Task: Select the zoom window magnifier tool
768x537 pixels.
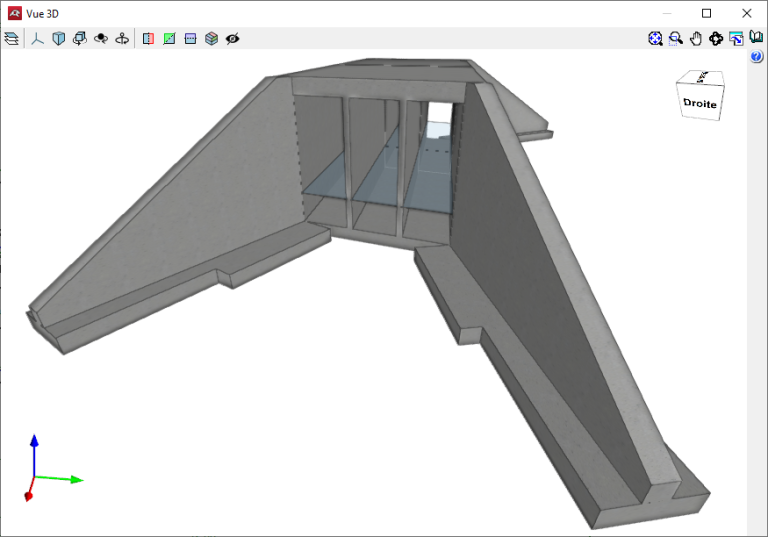Action: (x=675, y=38)
